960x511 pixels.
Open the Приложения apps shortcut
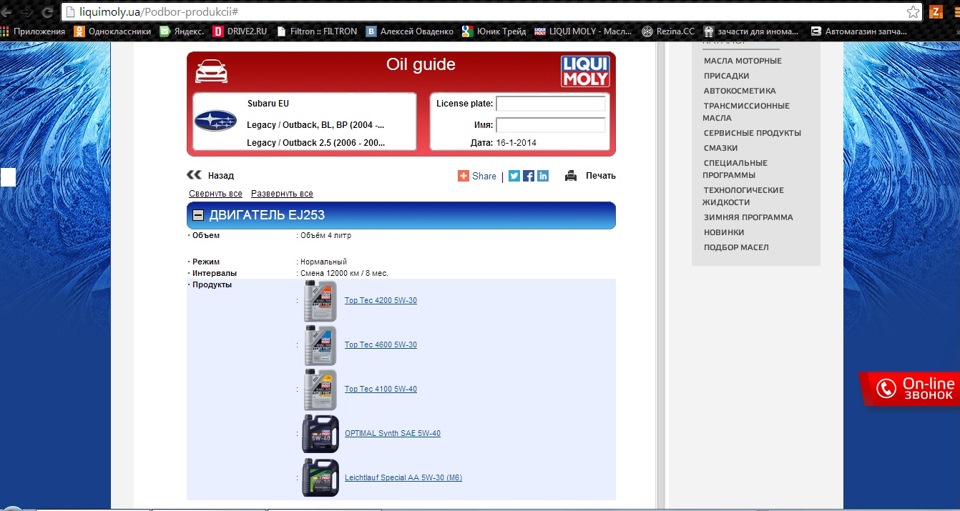tap(33, 31)
